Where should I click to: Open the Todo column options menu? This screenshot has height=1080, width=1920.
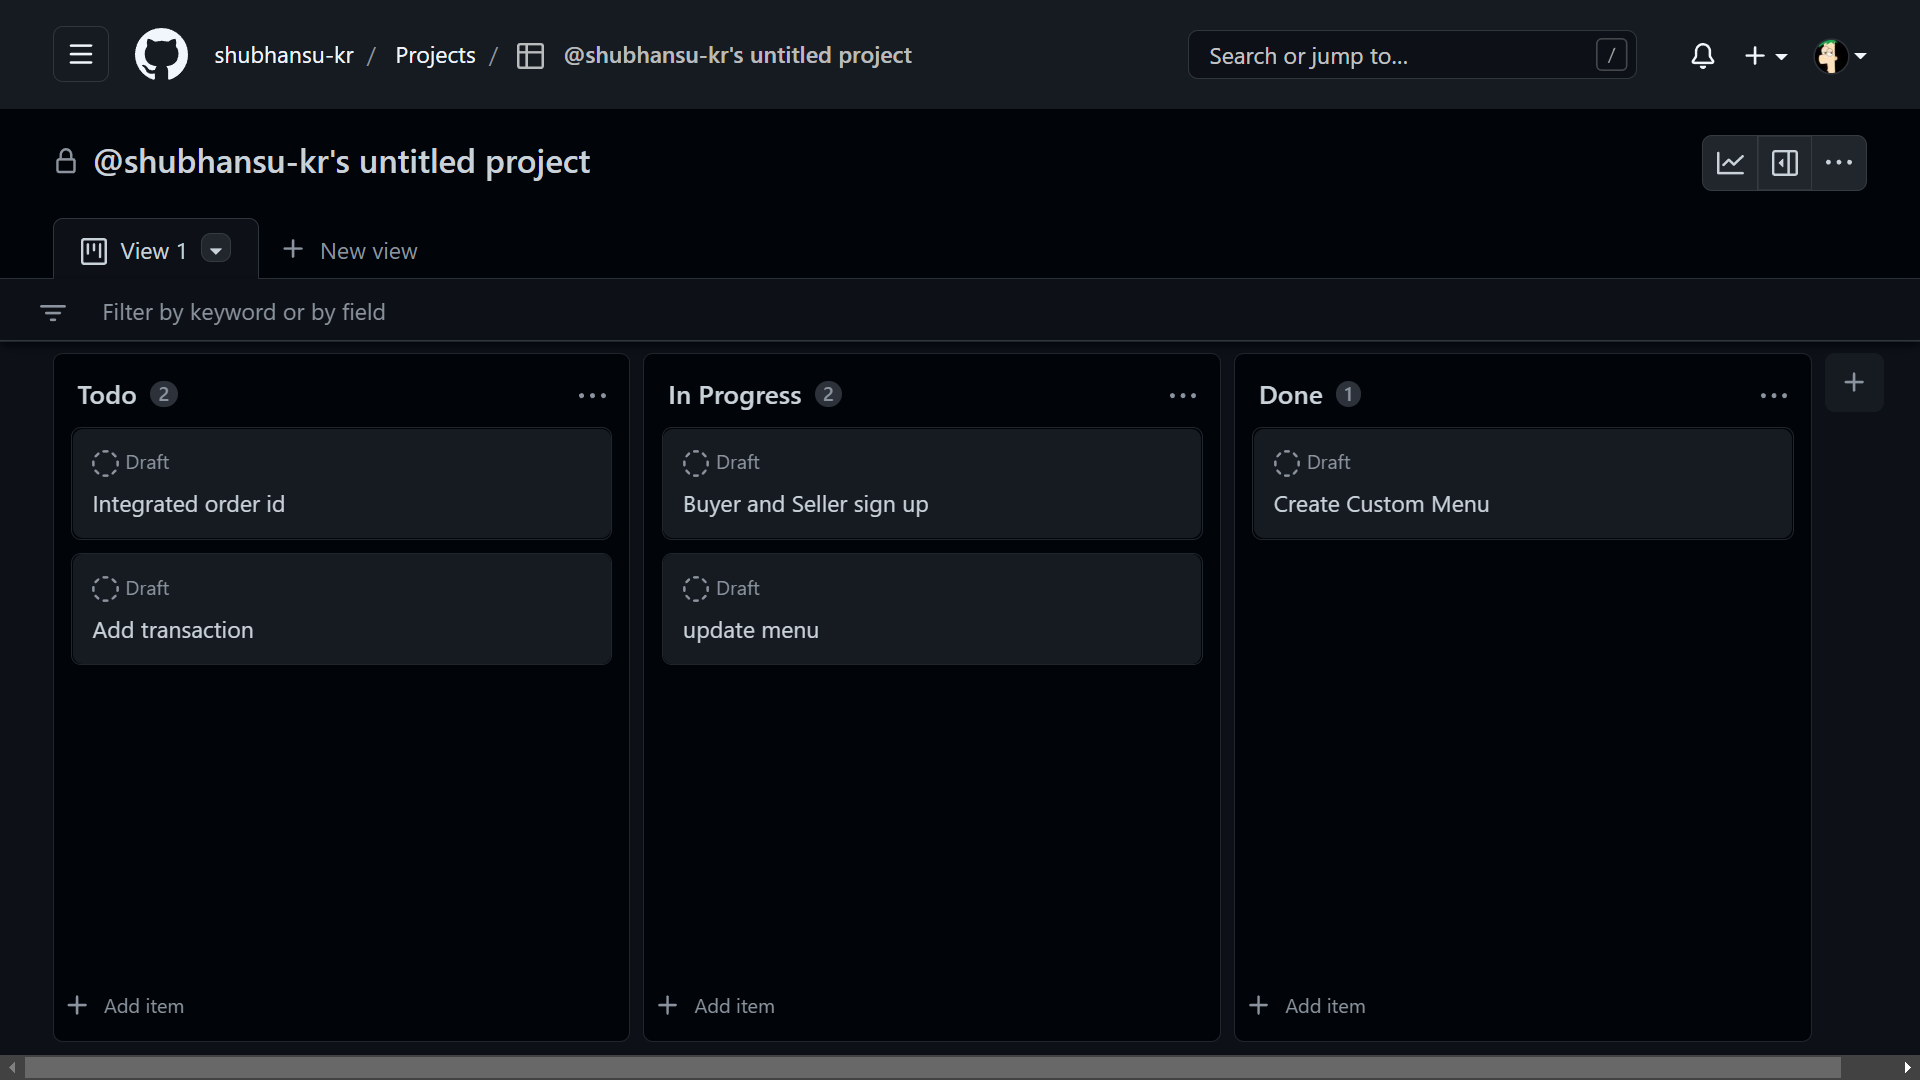[593, 396]
